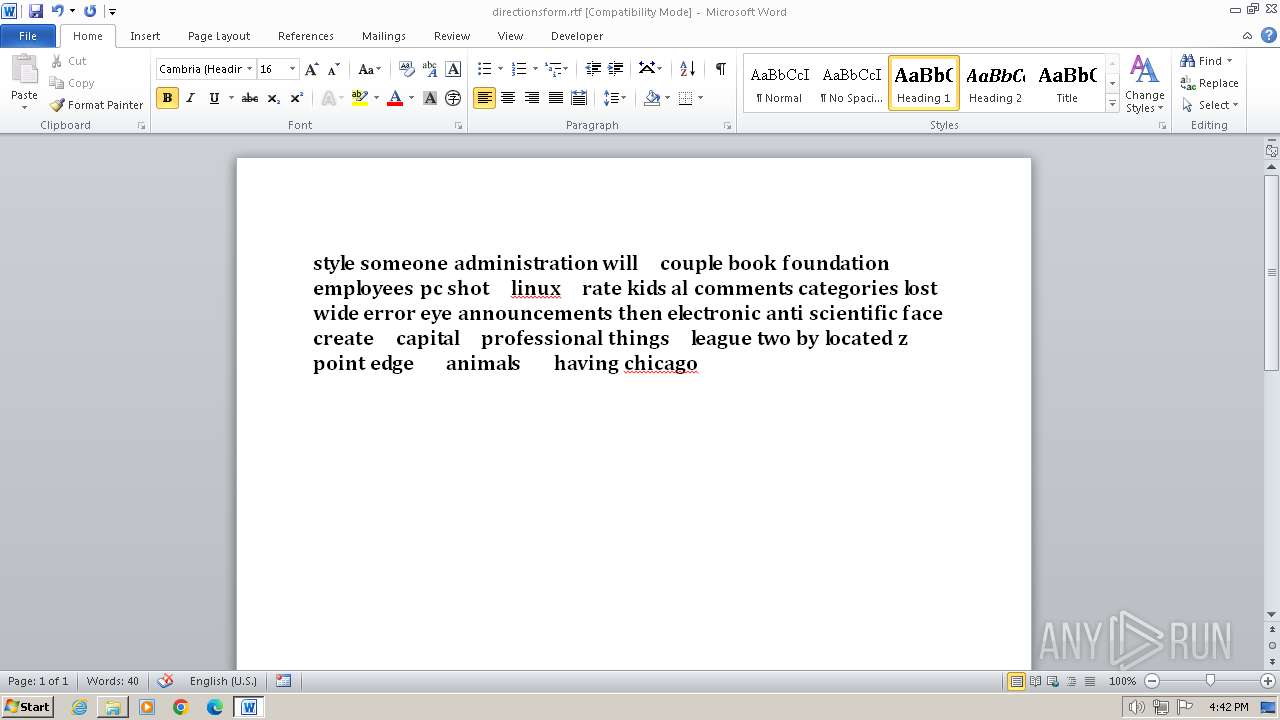Open the References tab
This screenshot has width=1280, height=720.
[306, 36]
